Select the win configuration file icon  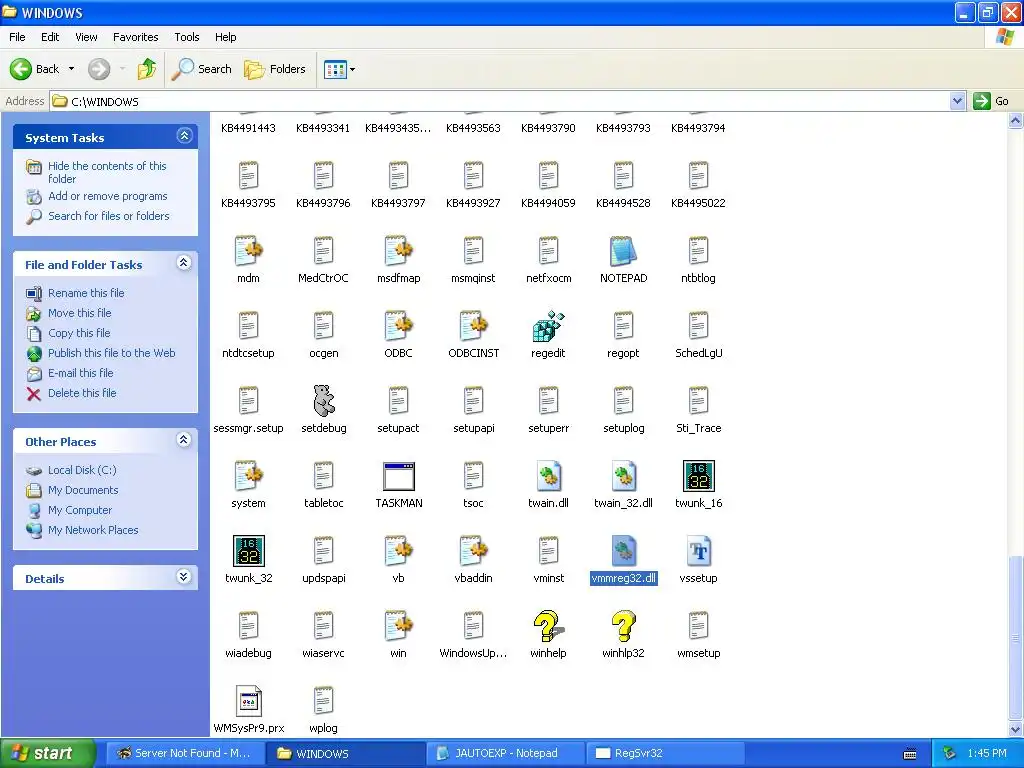pos(398,626)
